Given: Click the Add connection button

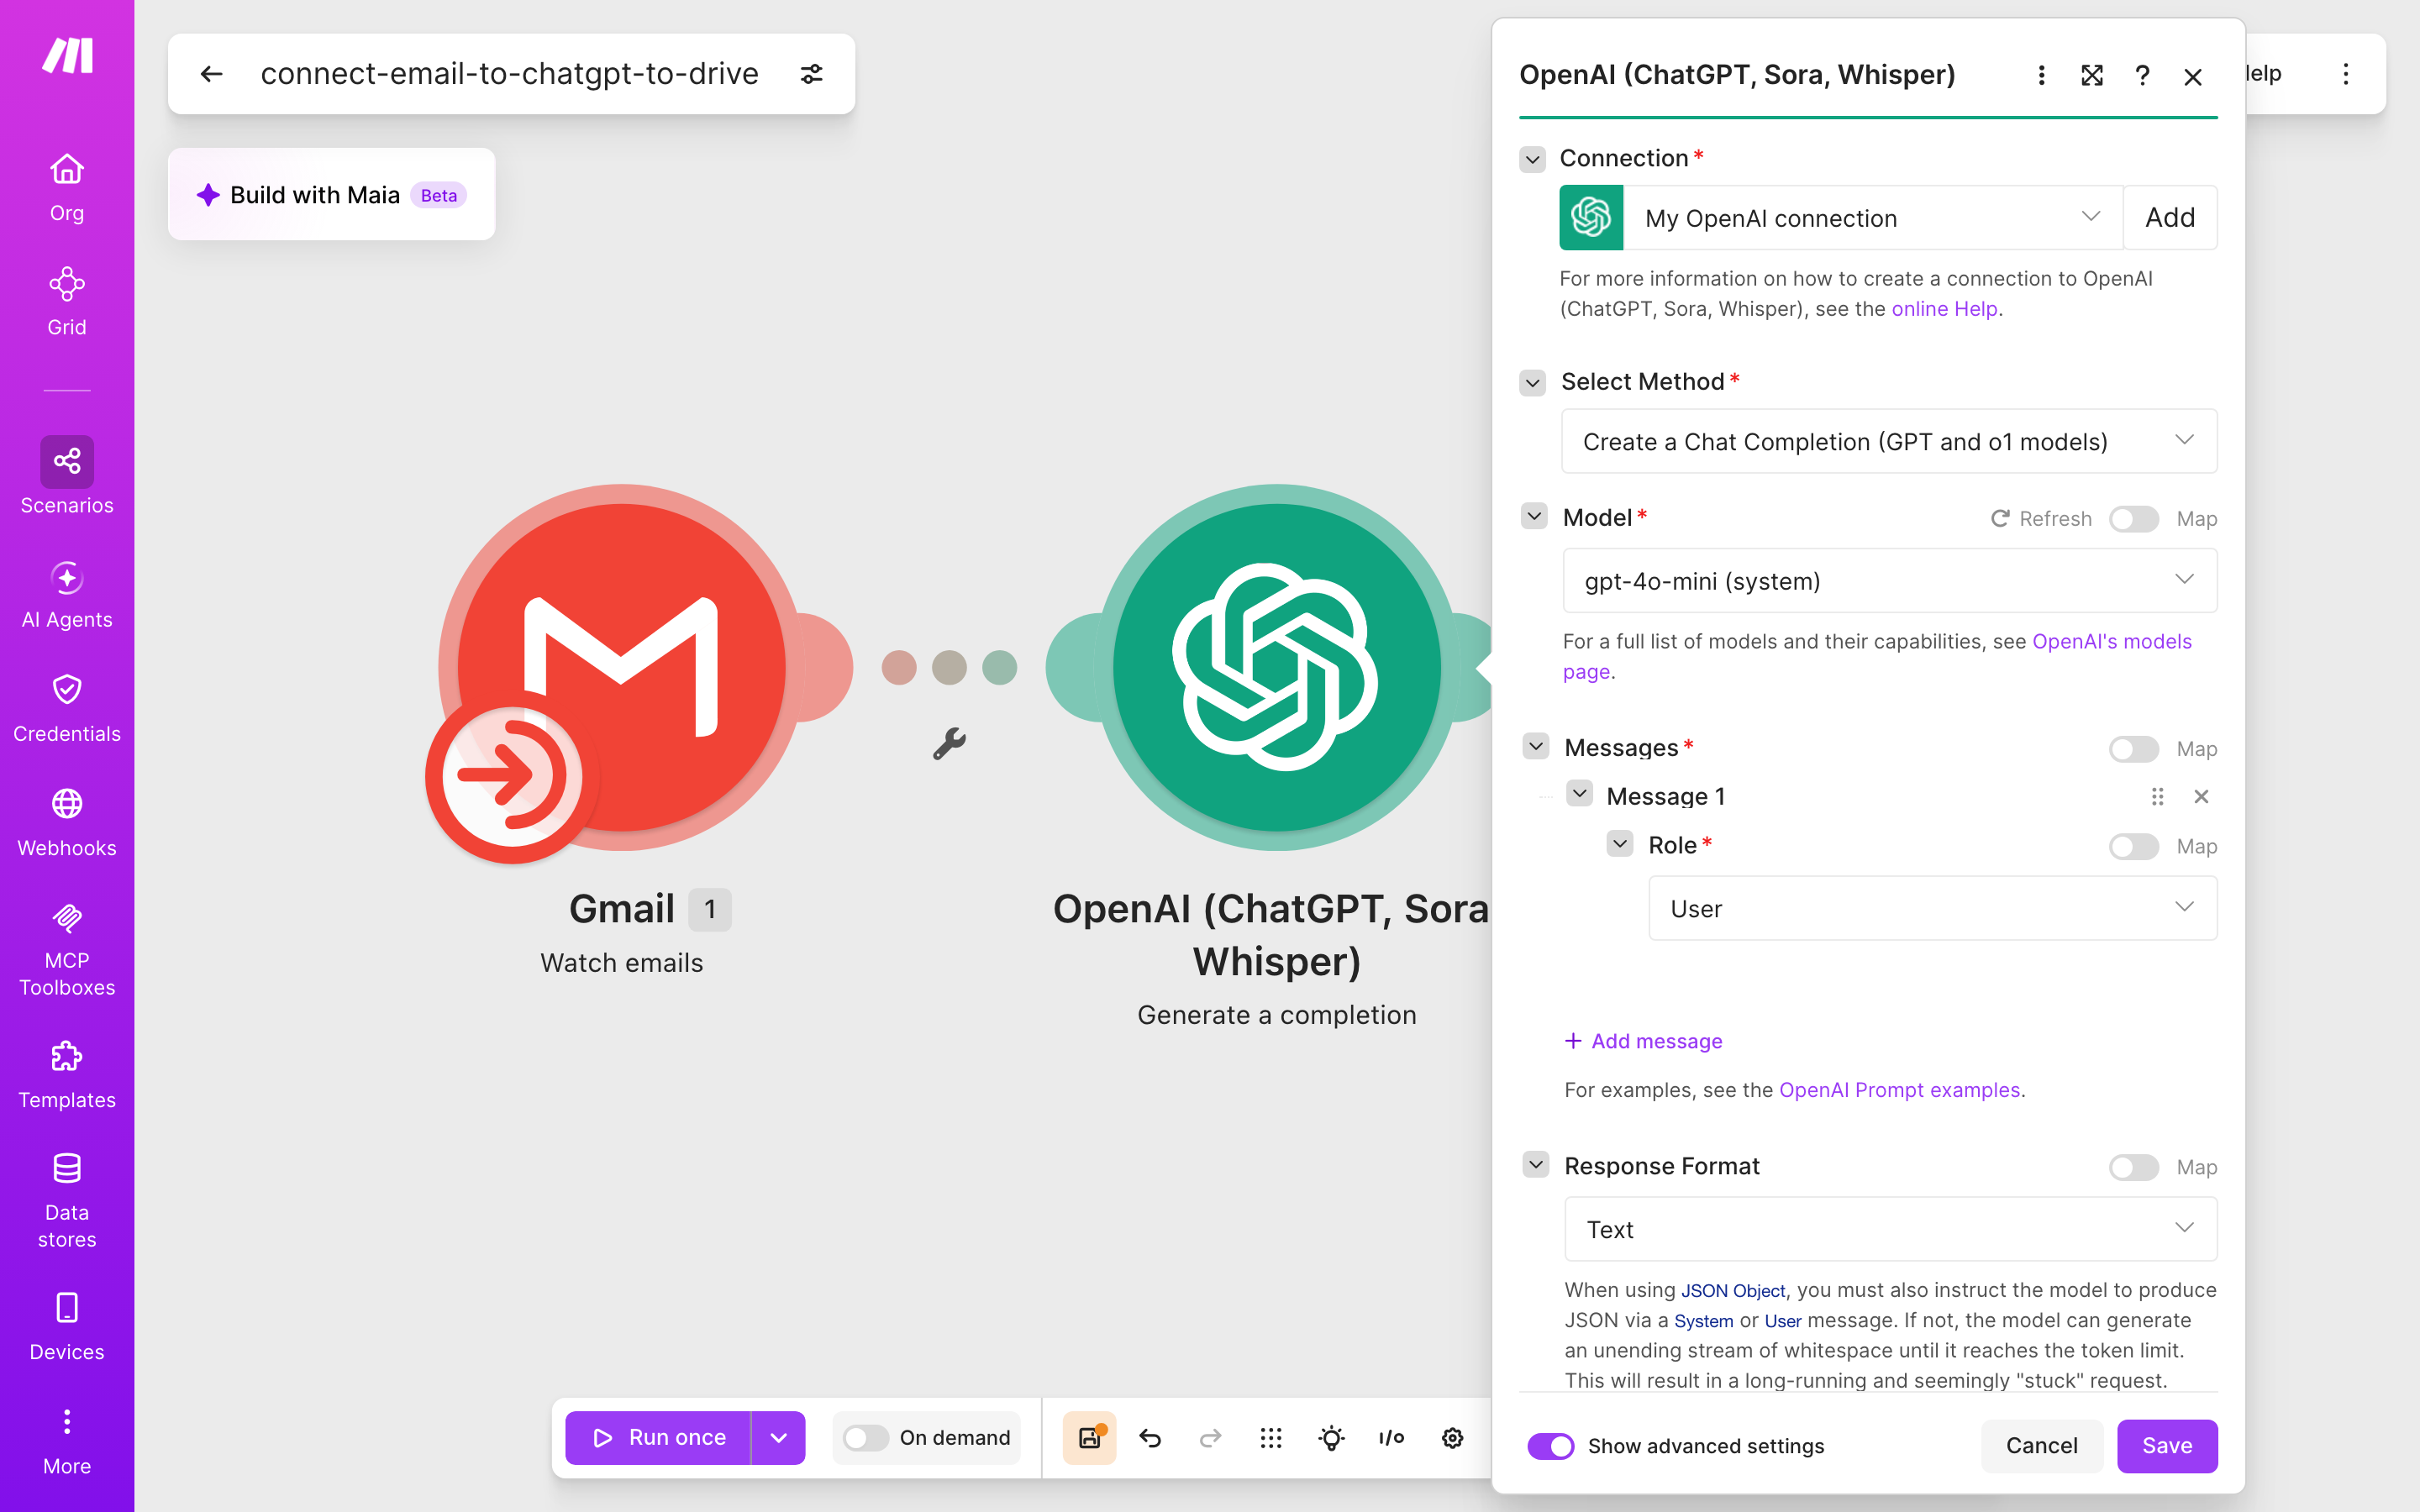Looking at the screenshot, I should [x=2170, y=218].
